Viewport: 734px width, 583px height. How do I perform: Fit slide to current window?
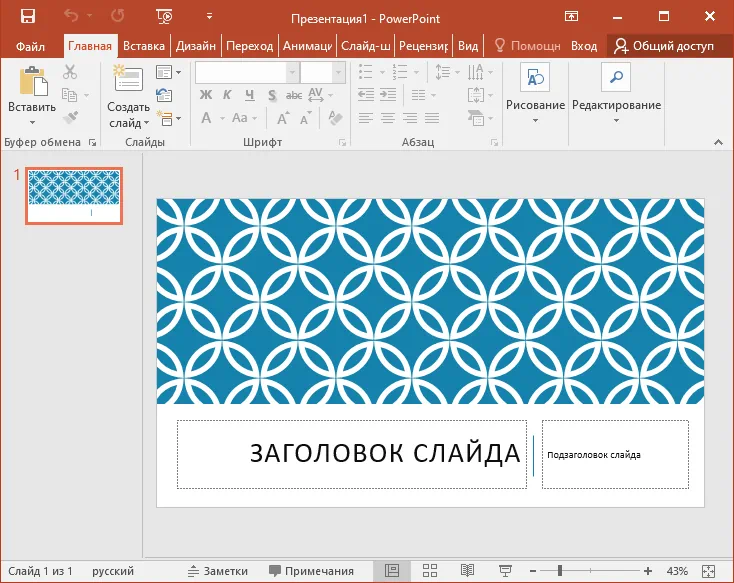coord(708,570)
